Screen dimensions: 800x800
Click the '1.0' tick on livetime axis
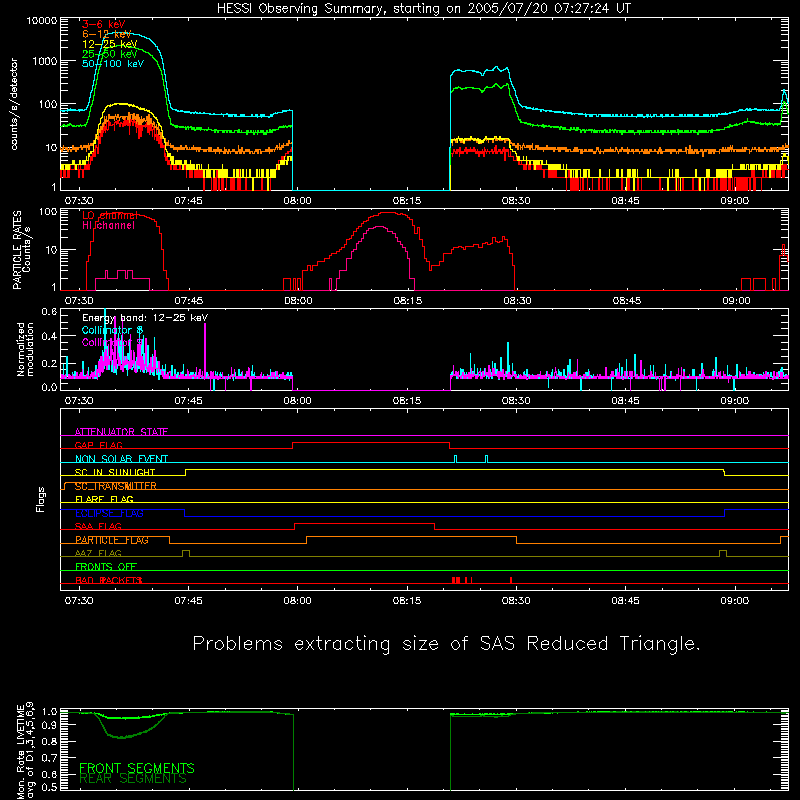[49, 712]
